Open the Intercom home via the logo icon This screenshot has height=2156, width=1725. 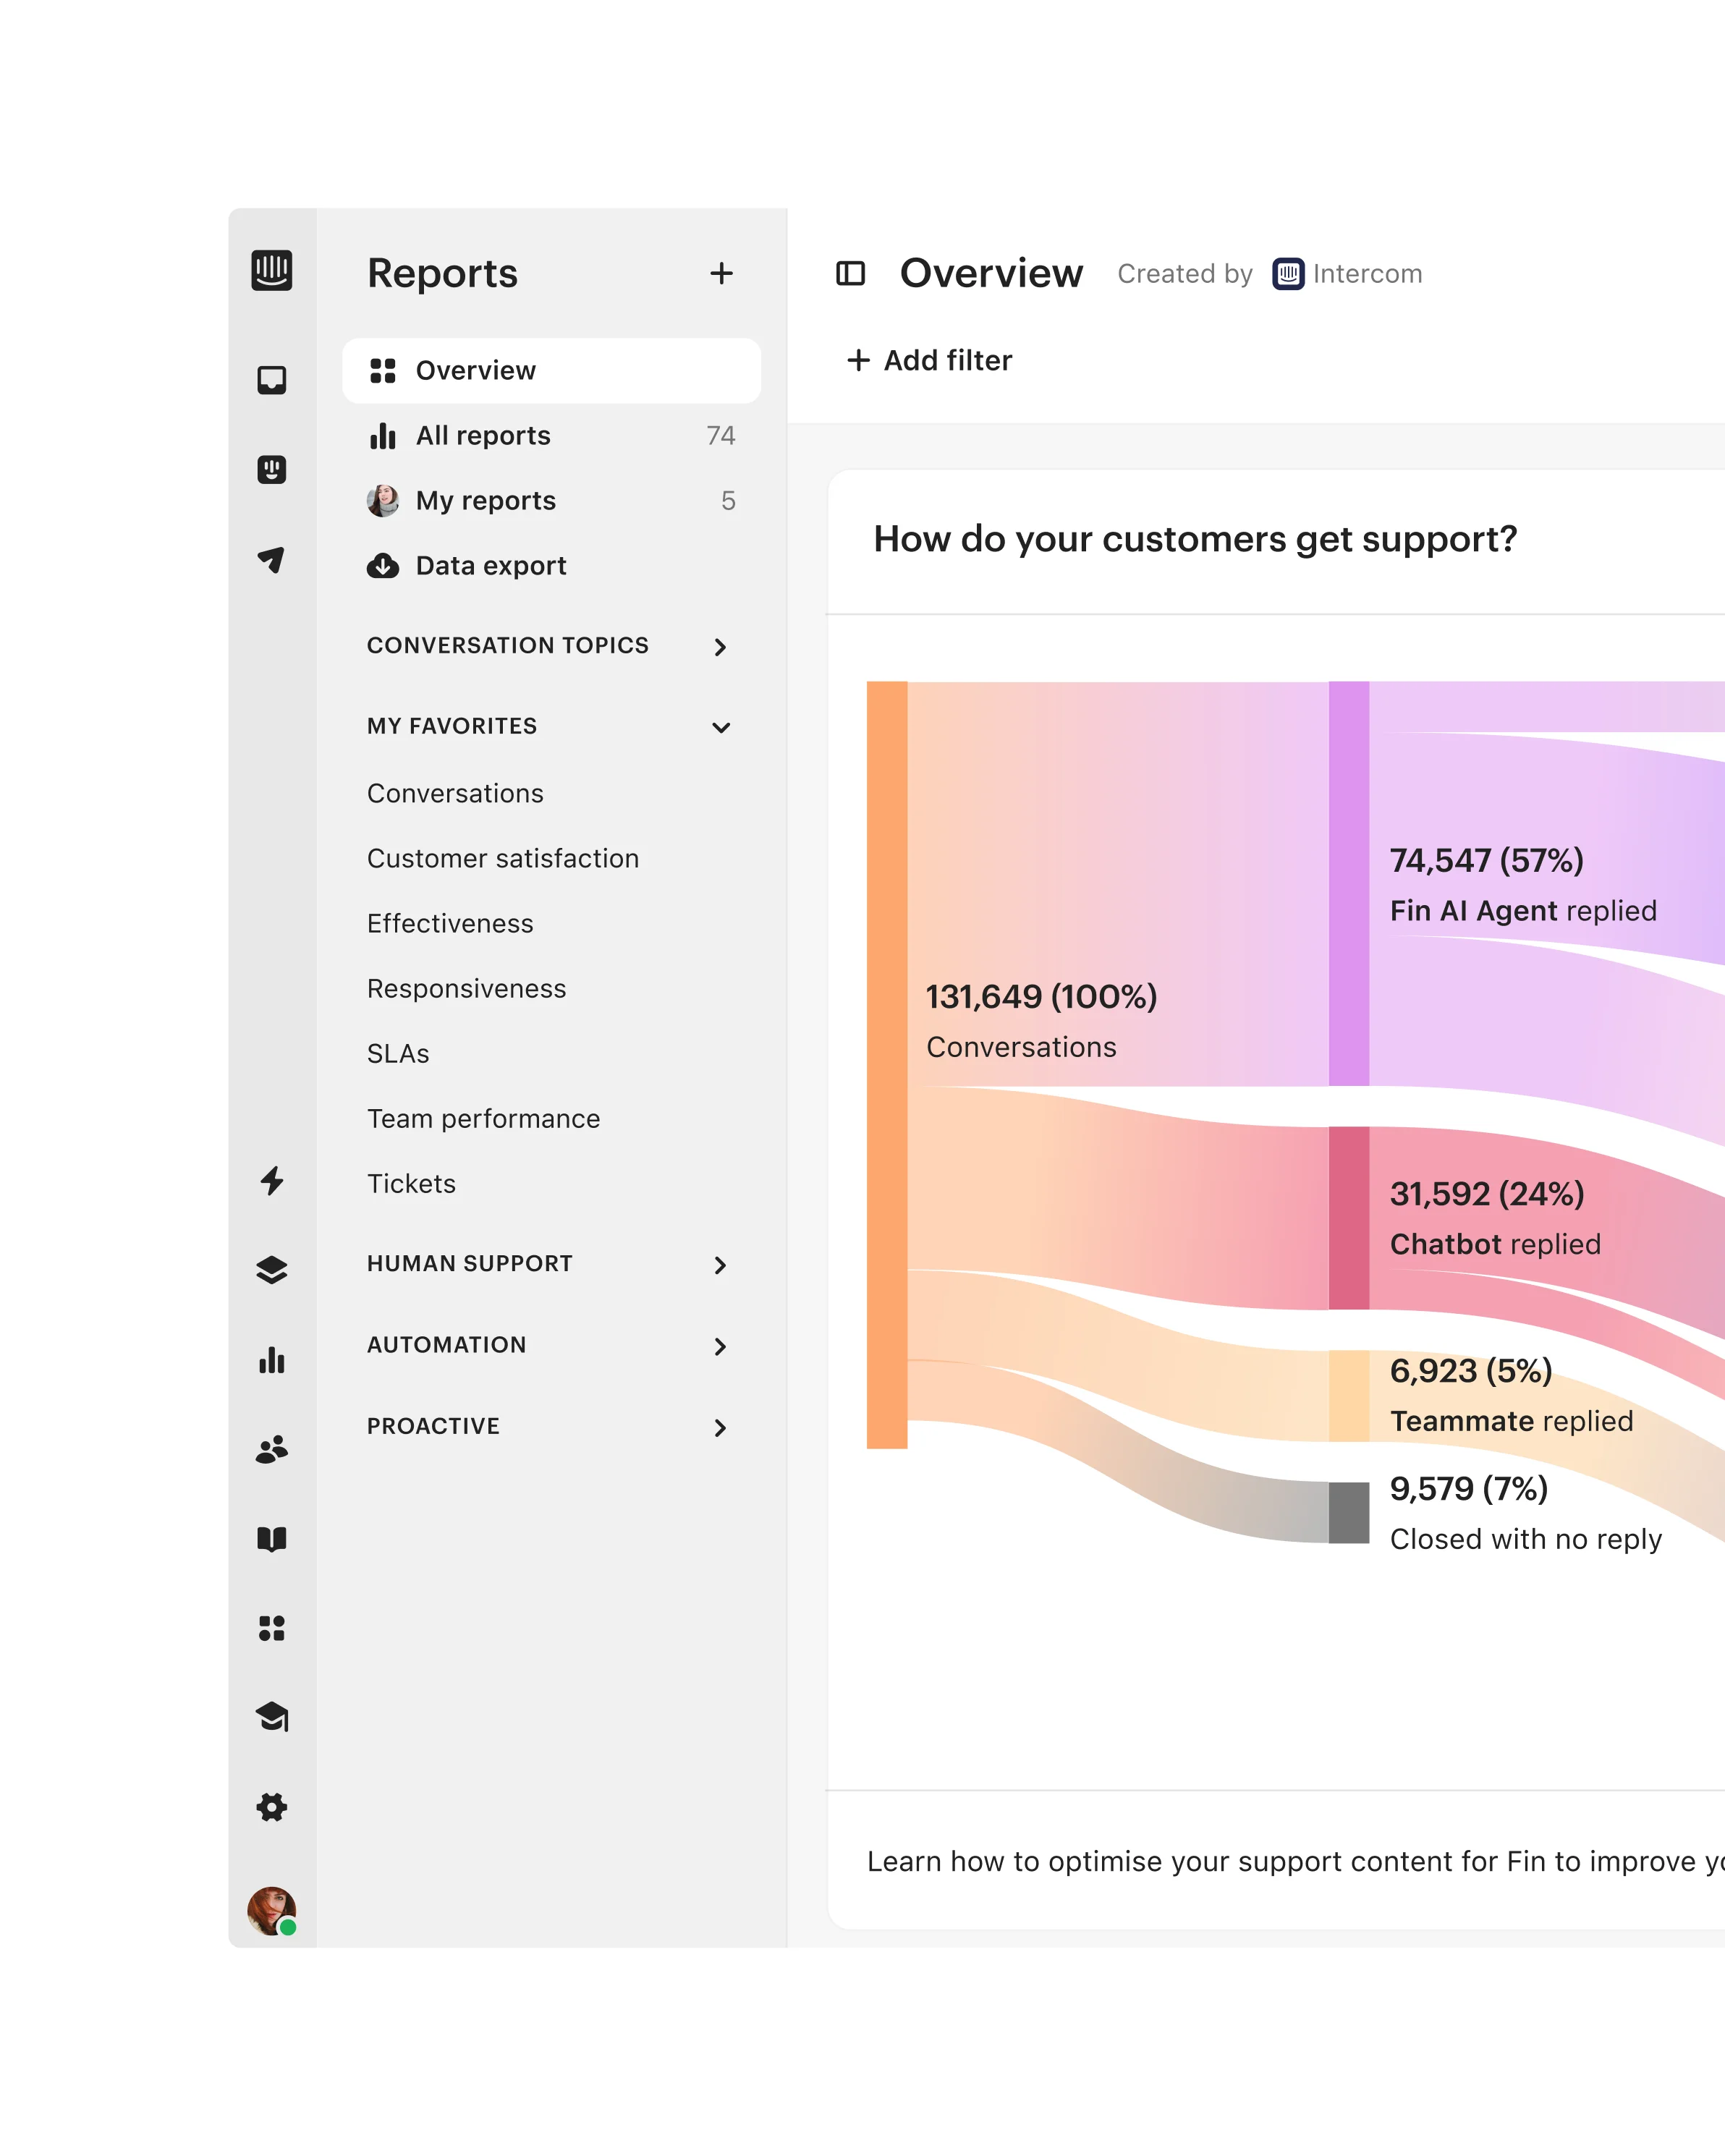click(x=271, y=272)
